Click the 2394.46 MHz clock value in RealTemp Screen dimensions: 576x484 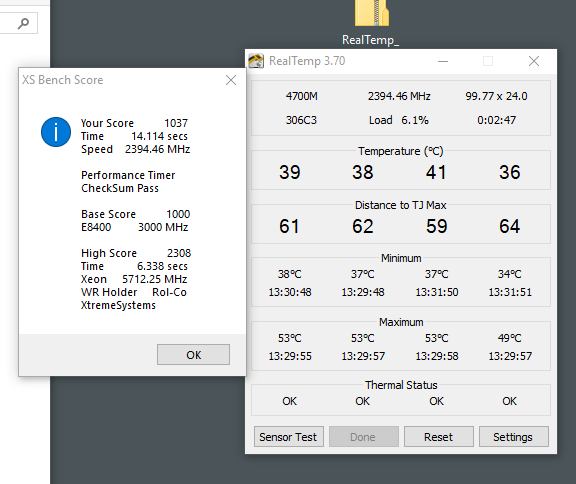[399, 96]
